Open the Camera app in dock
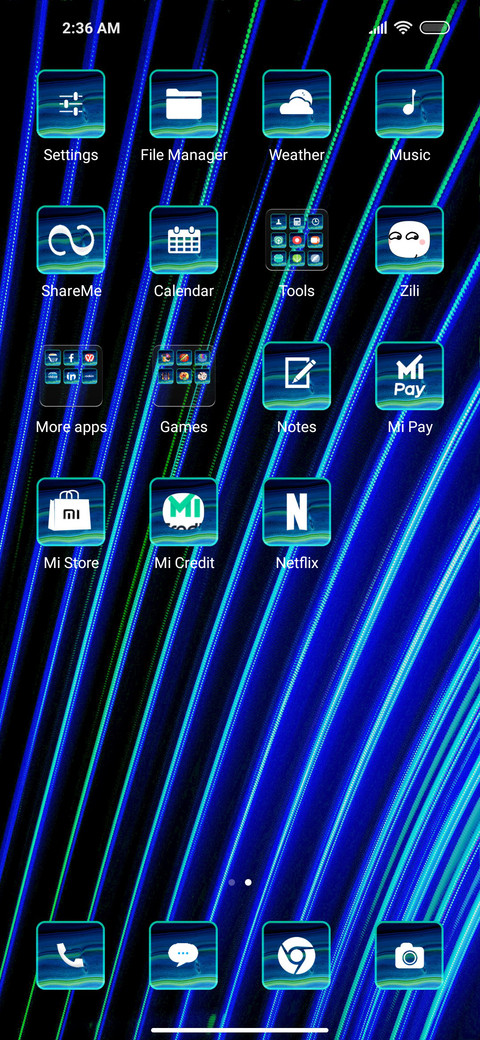This screenshot has height=1040, width=480. click(x=410, y=956)
